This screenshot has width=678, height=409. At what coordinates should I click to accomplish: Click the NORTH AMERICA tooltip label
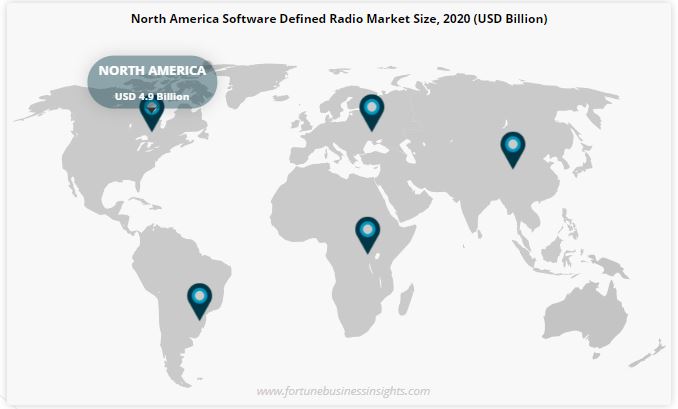tap(152, 71)
